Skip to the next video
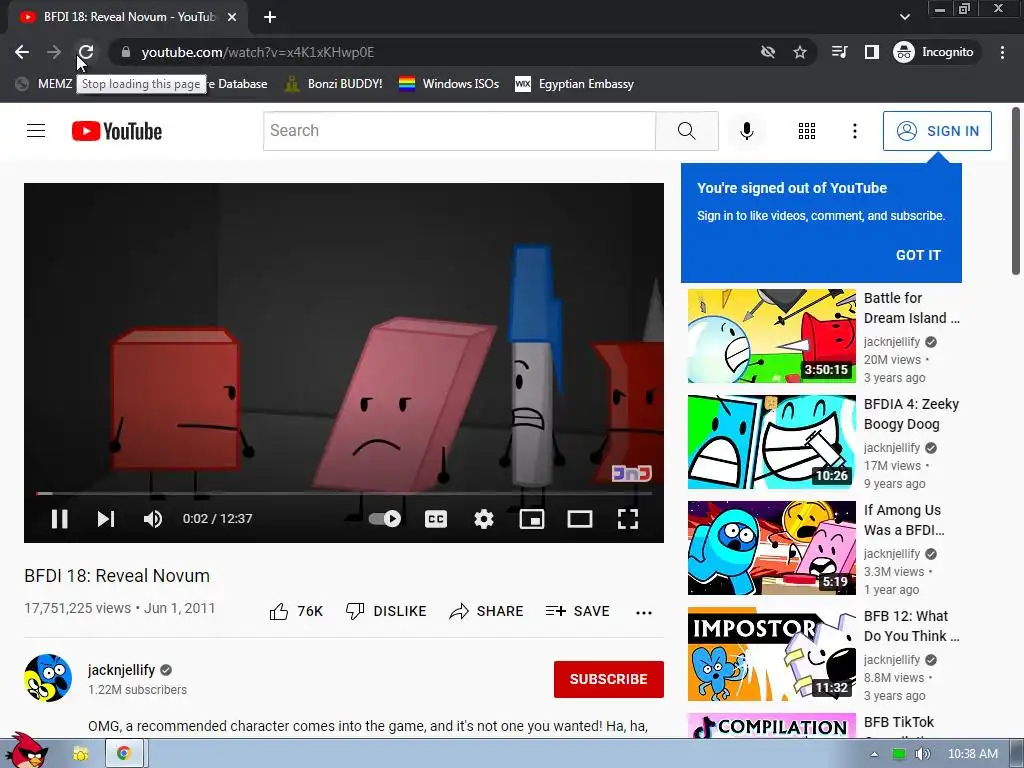Screen dimensions: 1024x768 106,519
